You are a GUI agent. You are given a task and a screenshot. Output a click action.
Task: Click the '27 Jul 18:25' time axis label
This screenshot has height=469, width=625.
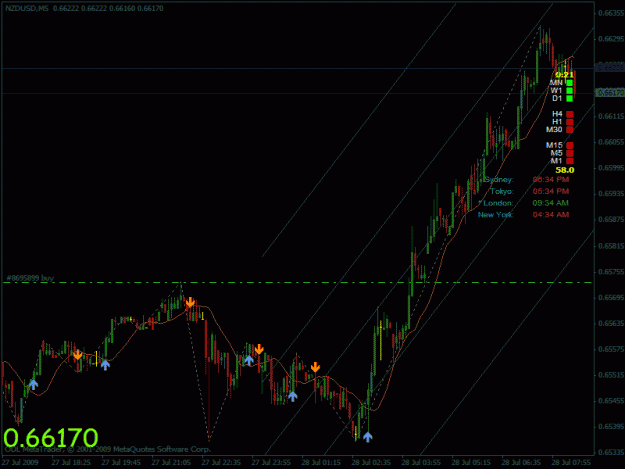click(71, 463)
